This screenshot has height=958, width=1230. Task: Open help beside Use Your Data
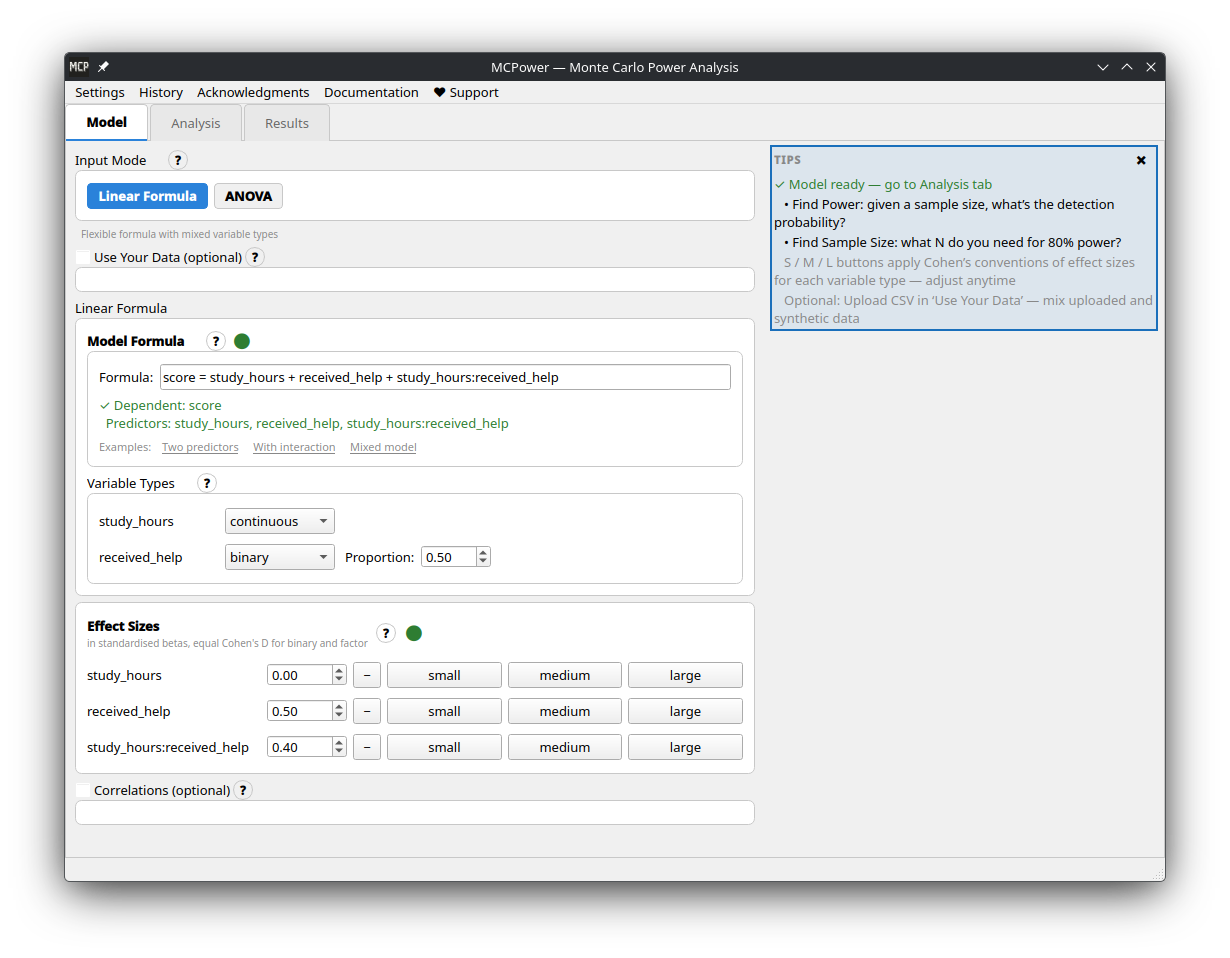(x=255, y=257)
